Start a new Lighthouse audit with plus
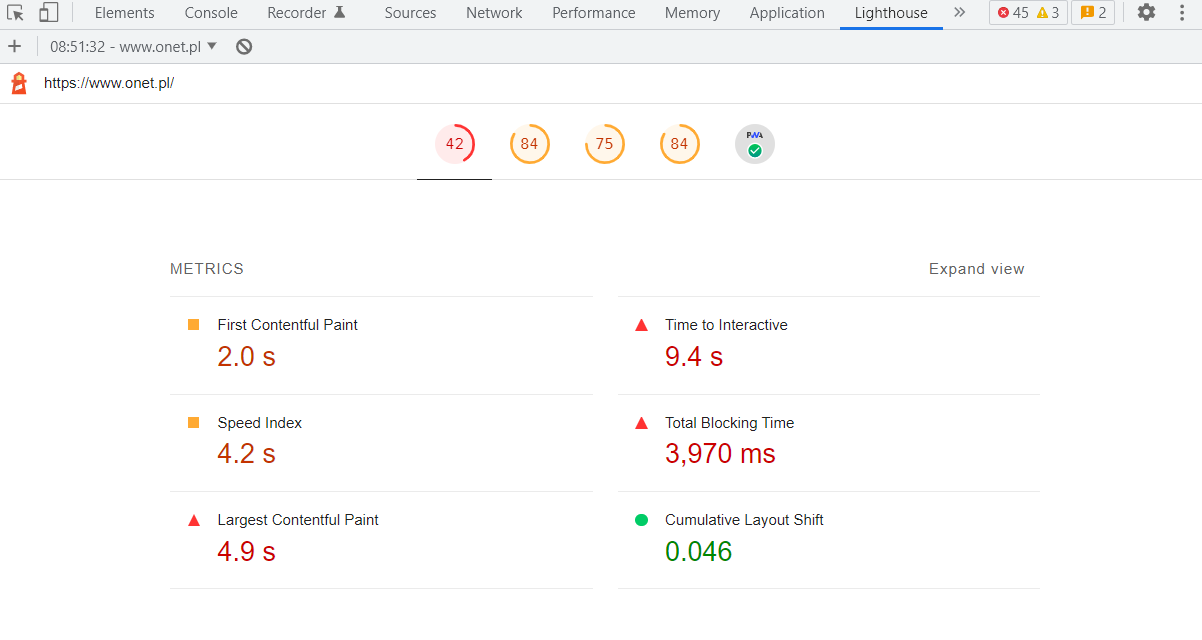The height and width of the screenshot is (640, 1202). tap(14, 47)
